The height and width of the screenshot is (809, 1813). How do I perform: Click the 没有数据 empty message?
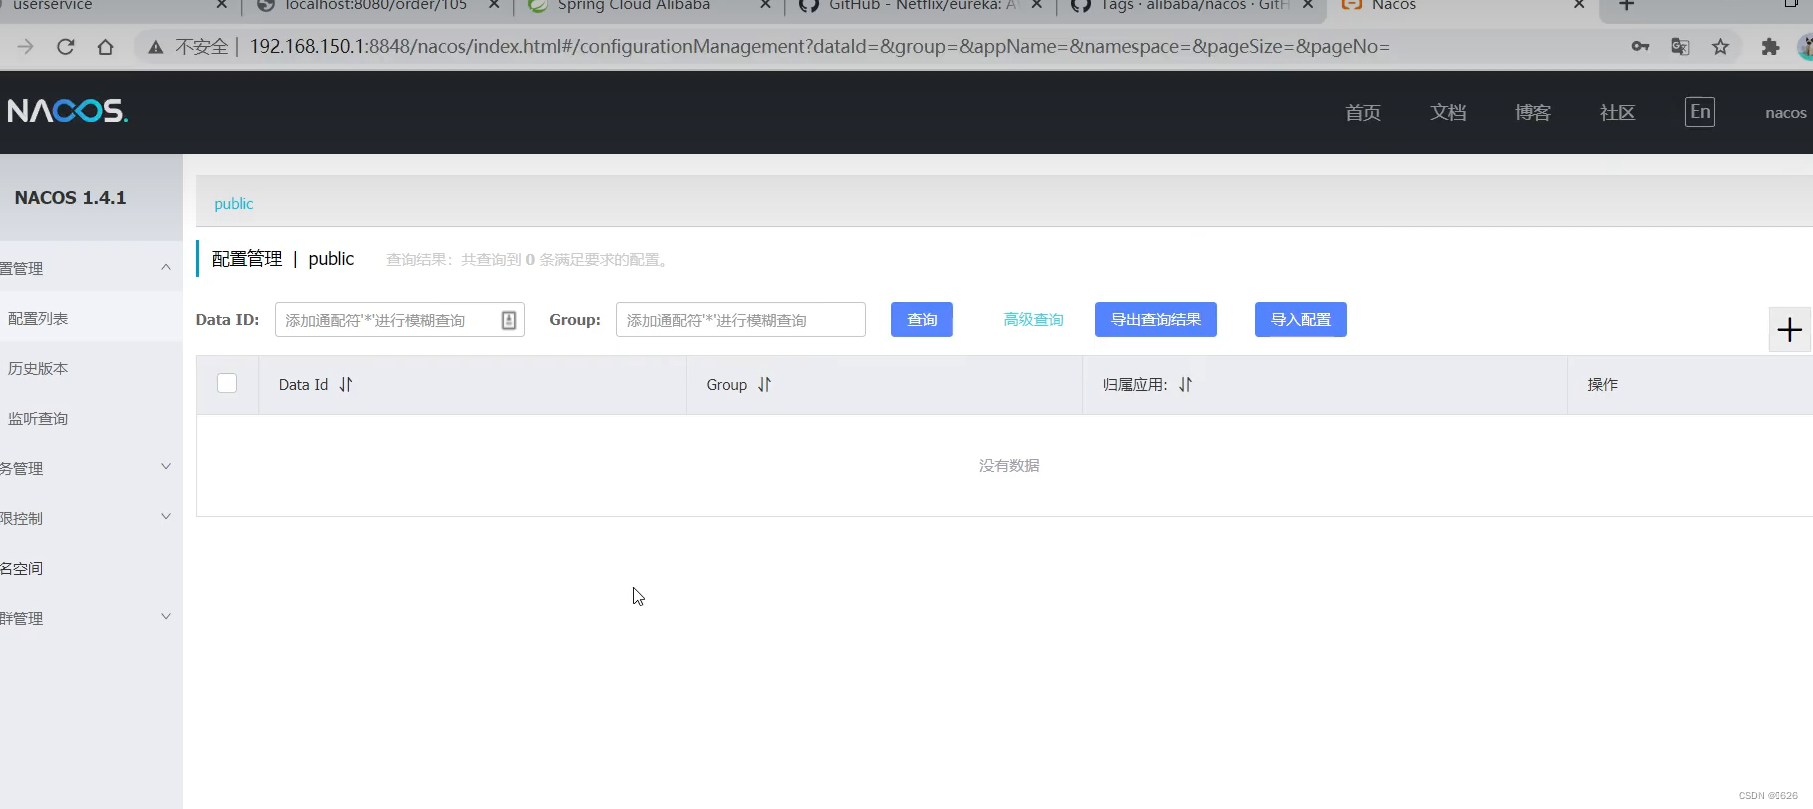pos(1009,466)
